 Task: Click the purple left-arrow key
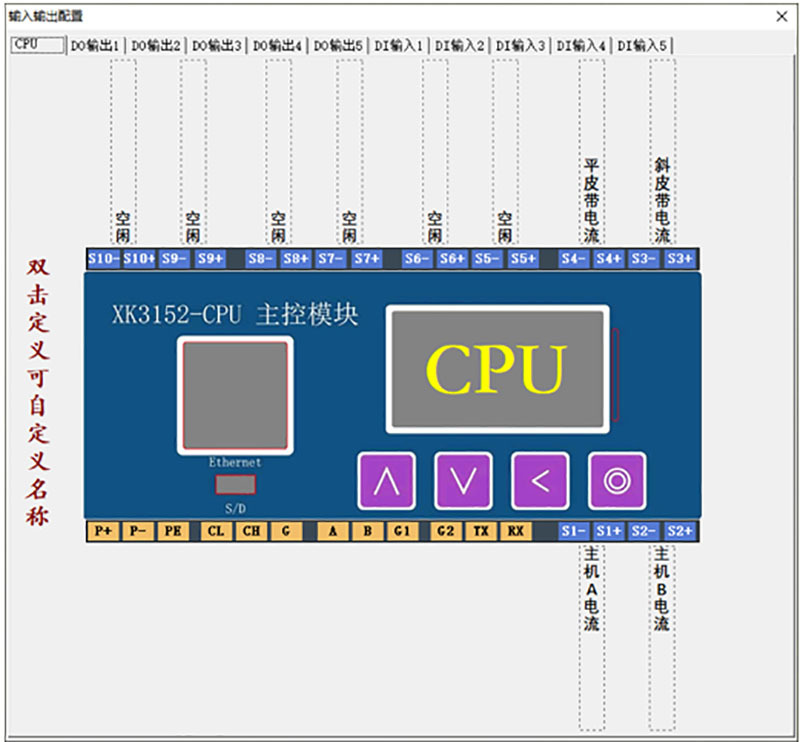[x=540, y=481]
